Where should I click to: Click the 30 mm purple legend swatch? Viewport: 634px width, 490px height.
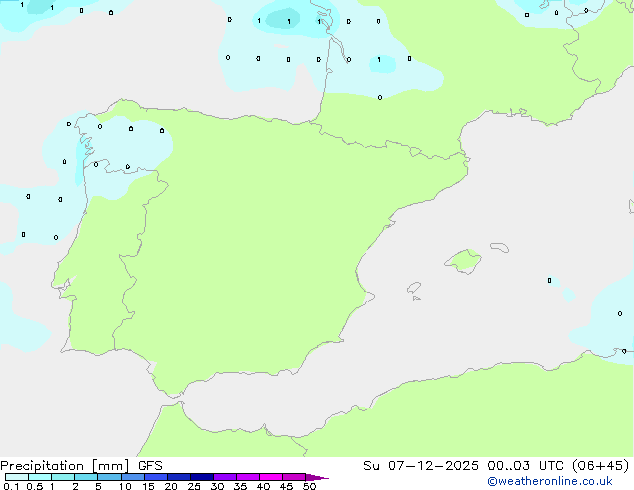point(225,477)
